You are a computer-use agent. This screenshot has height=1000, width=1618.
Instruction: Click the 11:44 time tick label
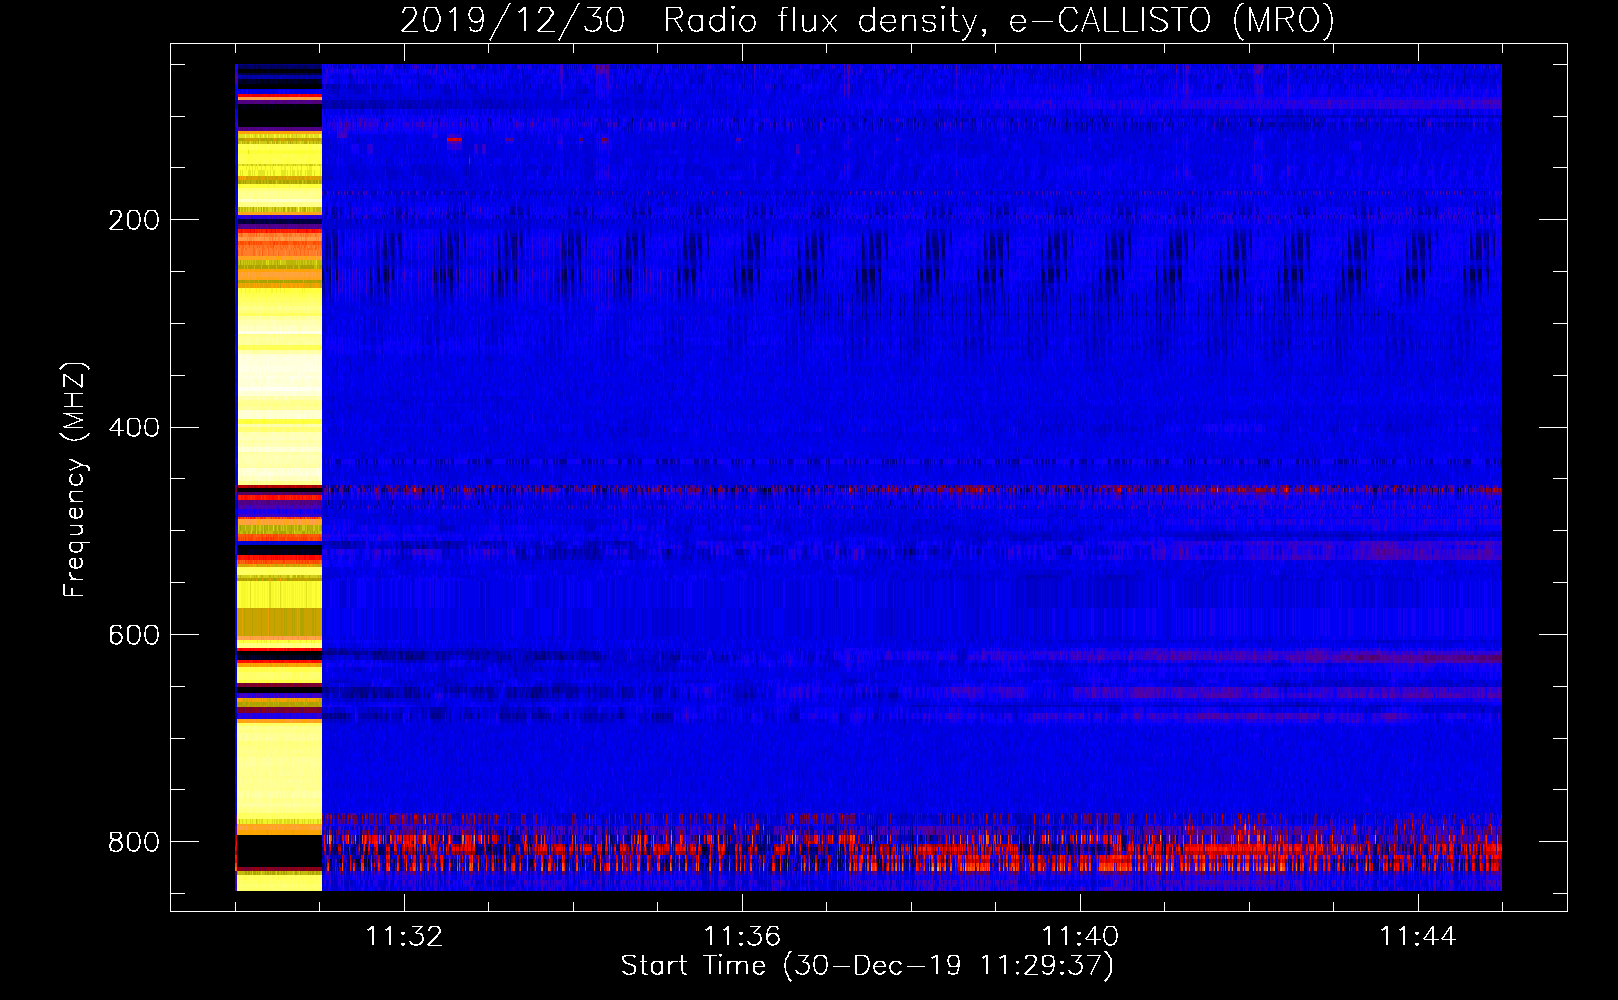[x=1418, y=937]
